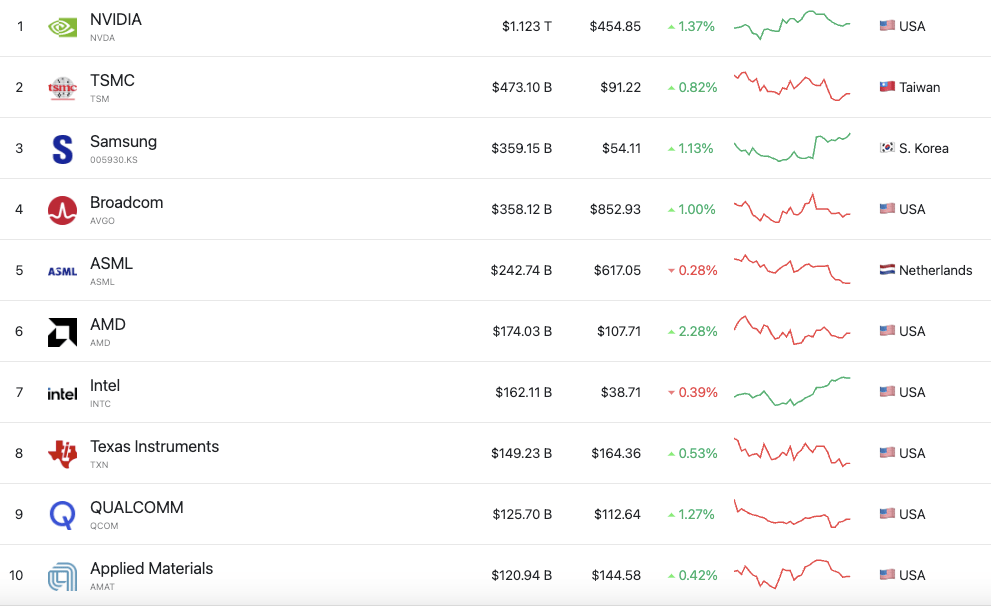991x606 pixels.
Task: Select the $1.123 T market cap value
Action: click(526, 27)
